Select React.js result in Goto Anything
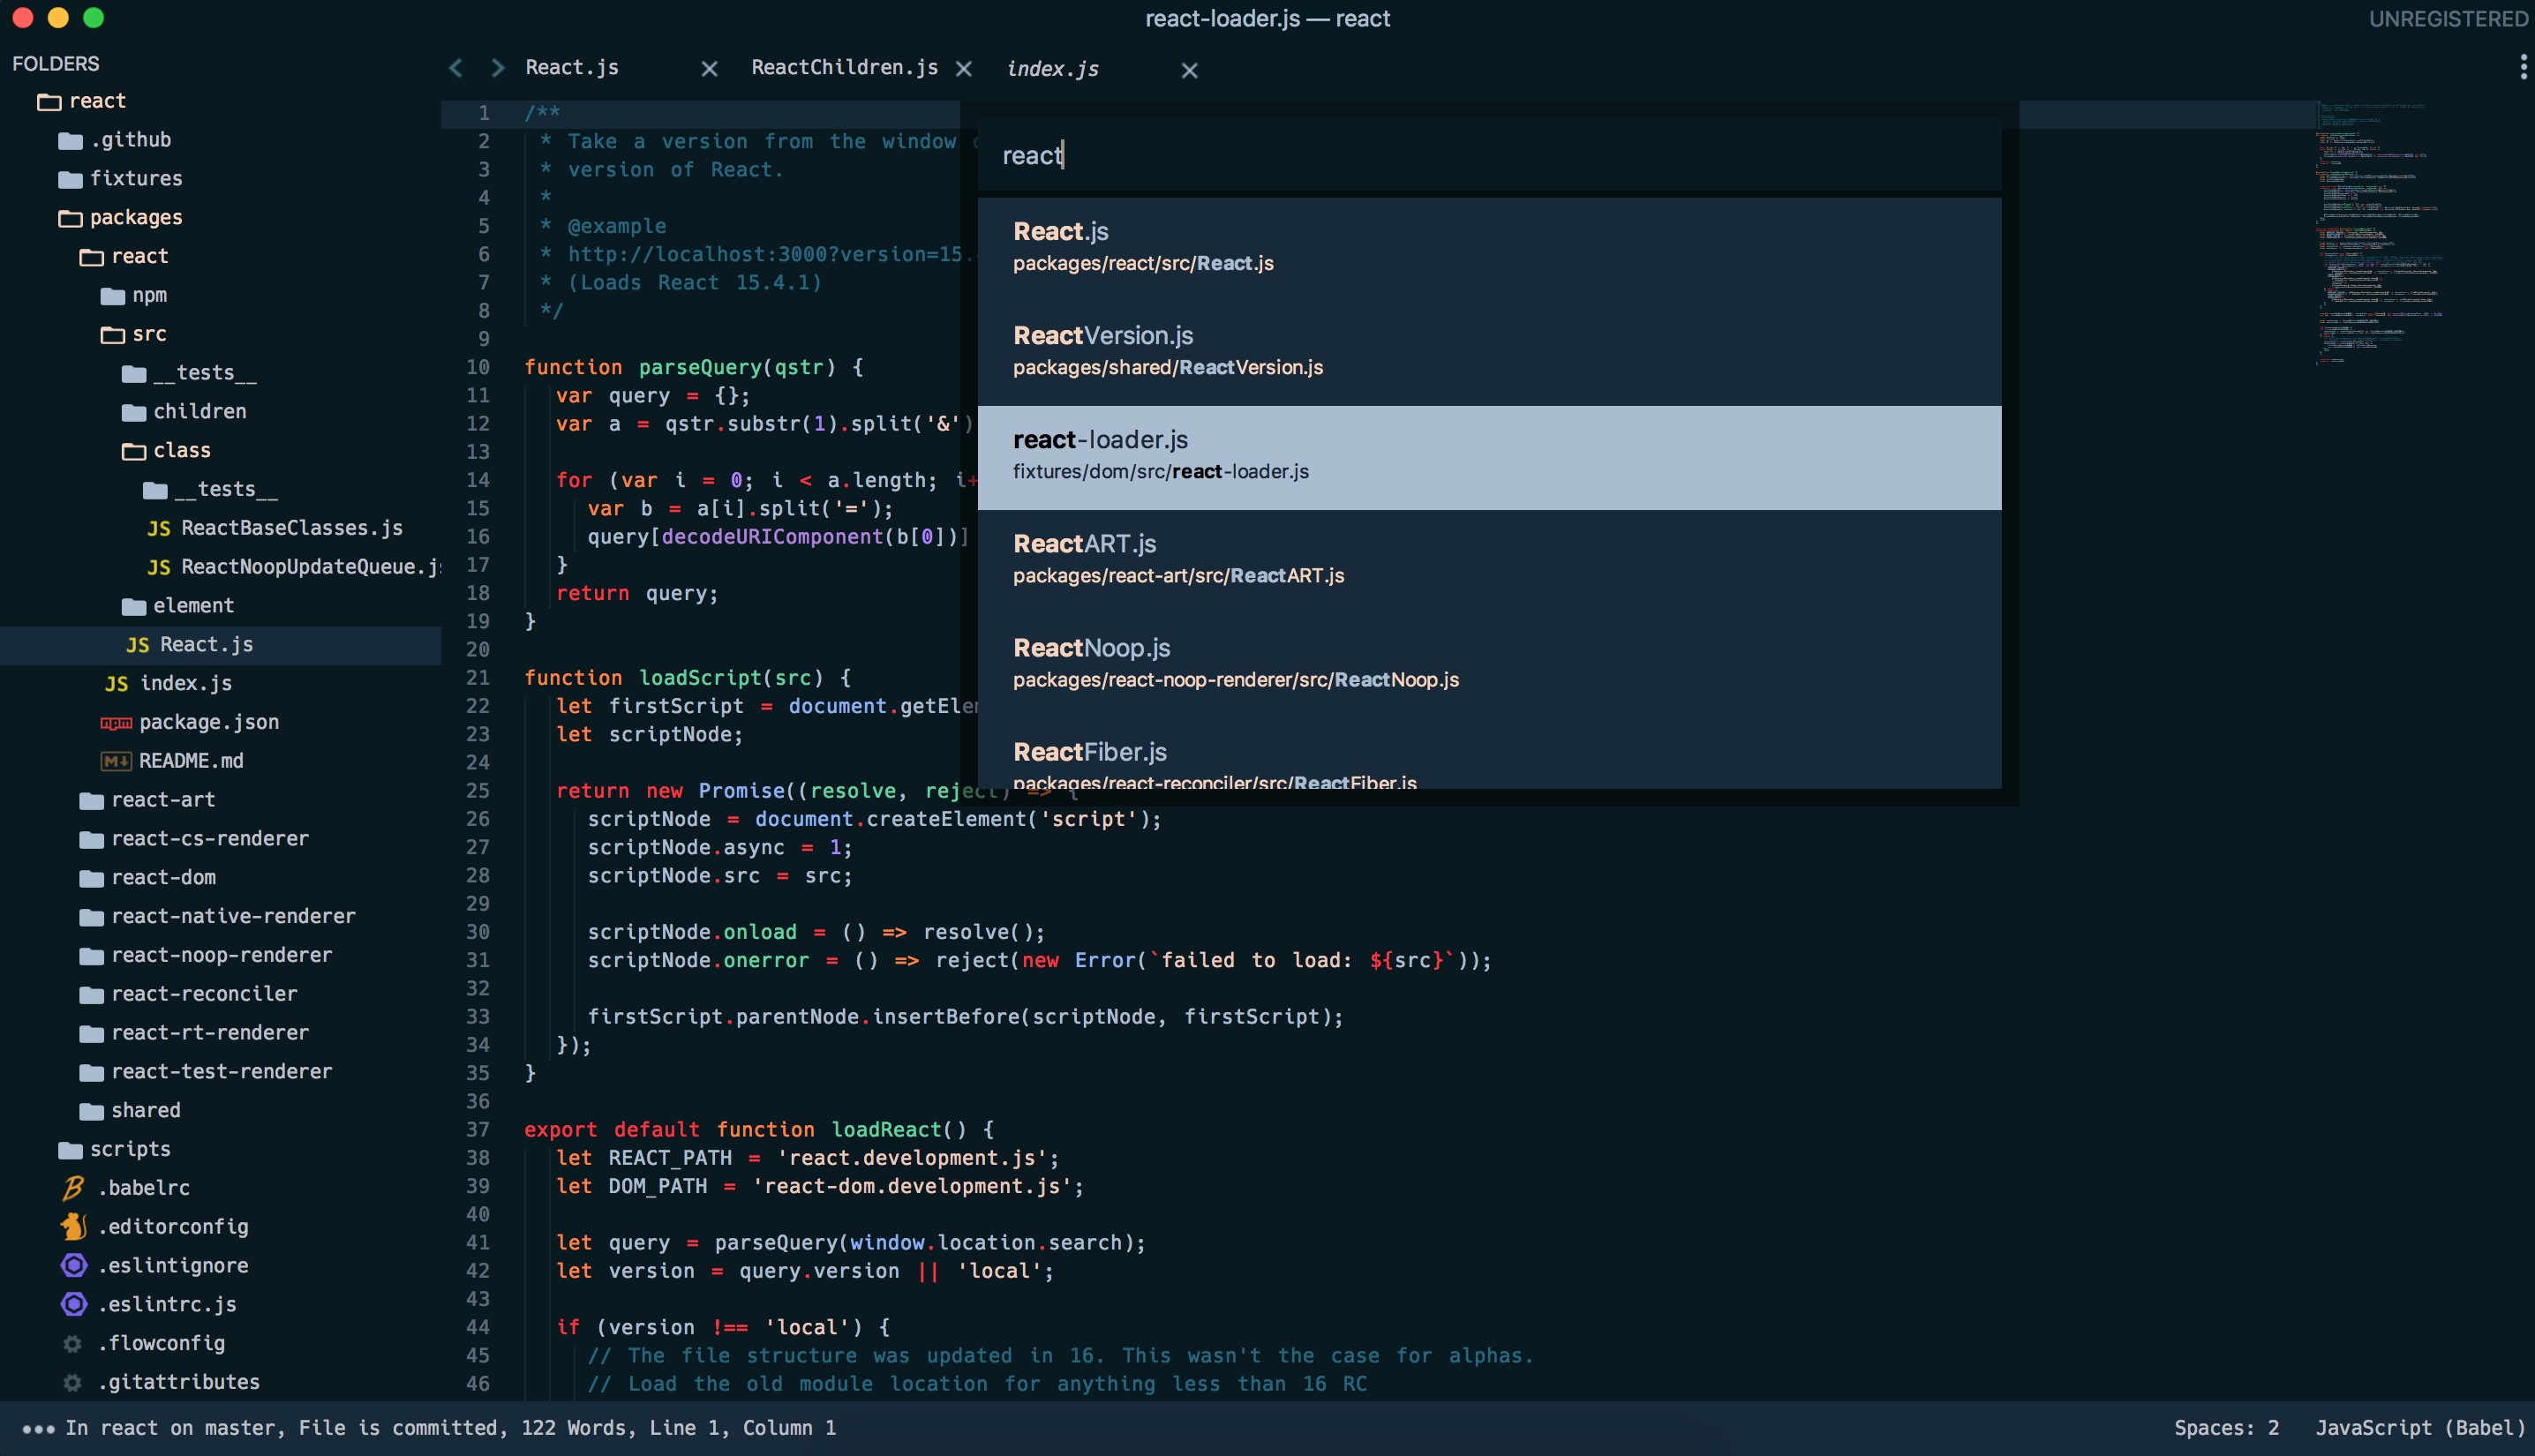 coord(1489,249)
